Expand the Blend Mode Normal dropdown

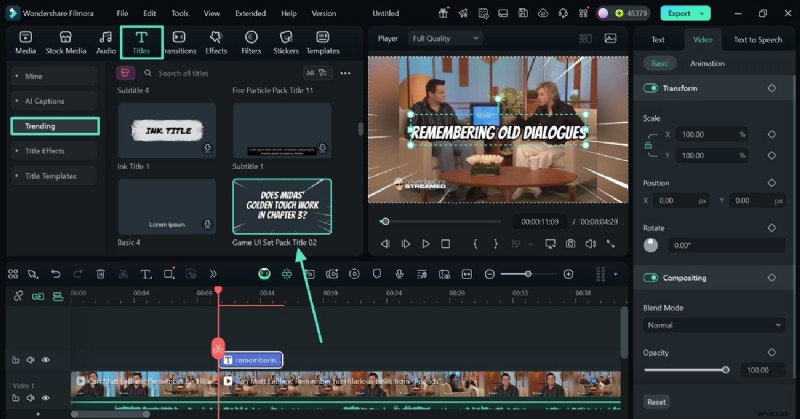(x=713, y=325)
